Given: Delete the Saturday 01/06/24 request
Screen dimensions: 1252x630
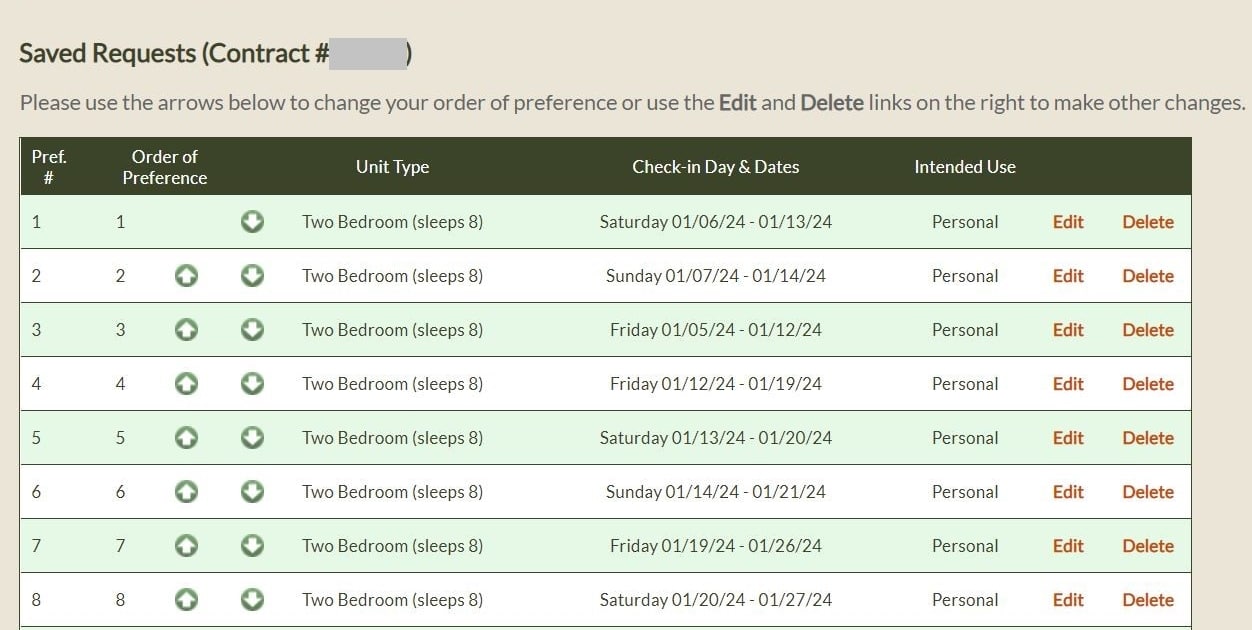Looking at the screenshot, I should 1148,222.
